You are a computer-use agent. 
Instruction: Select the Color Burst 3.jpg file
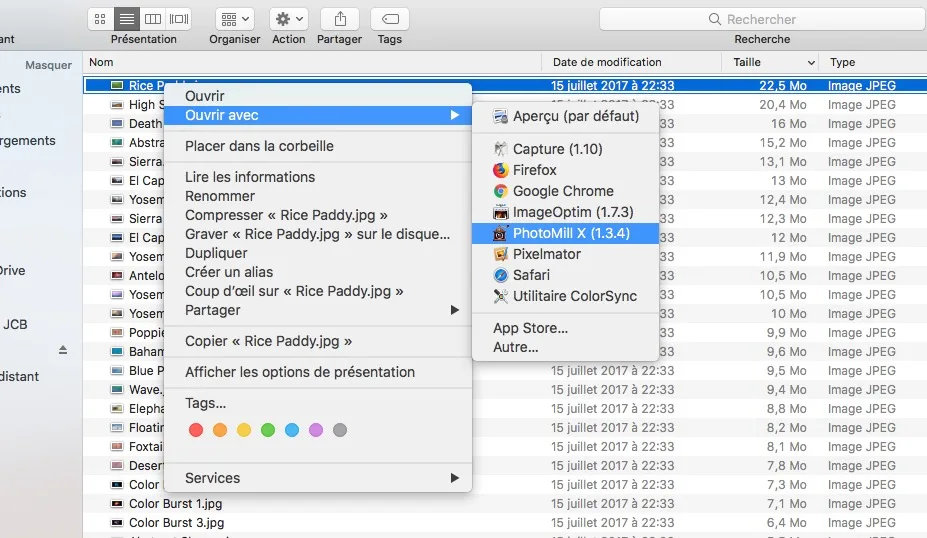click(x=176, y=523)
